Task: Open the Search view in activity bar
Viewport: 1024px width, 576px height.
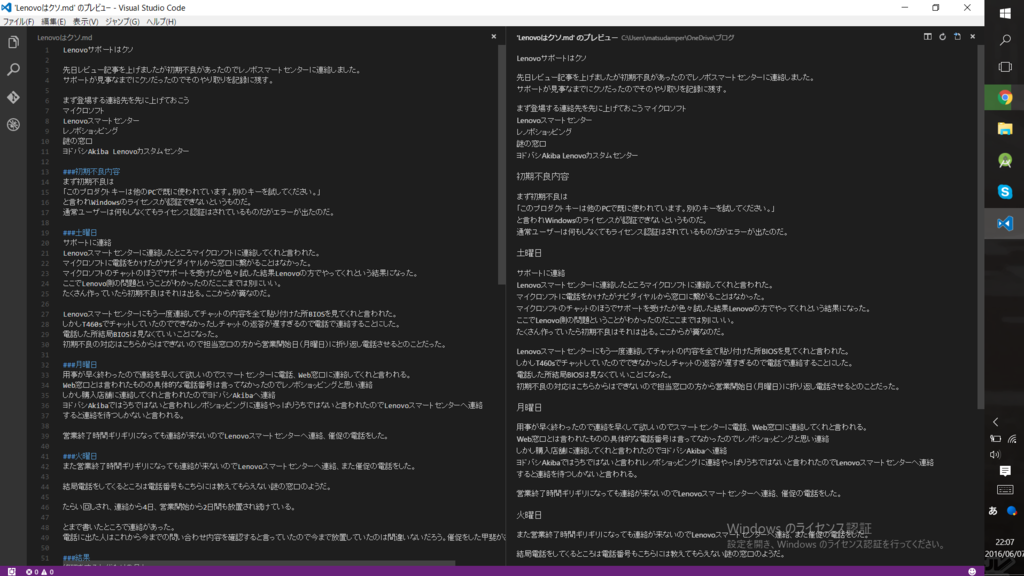Action: click(x=13, y=70)
